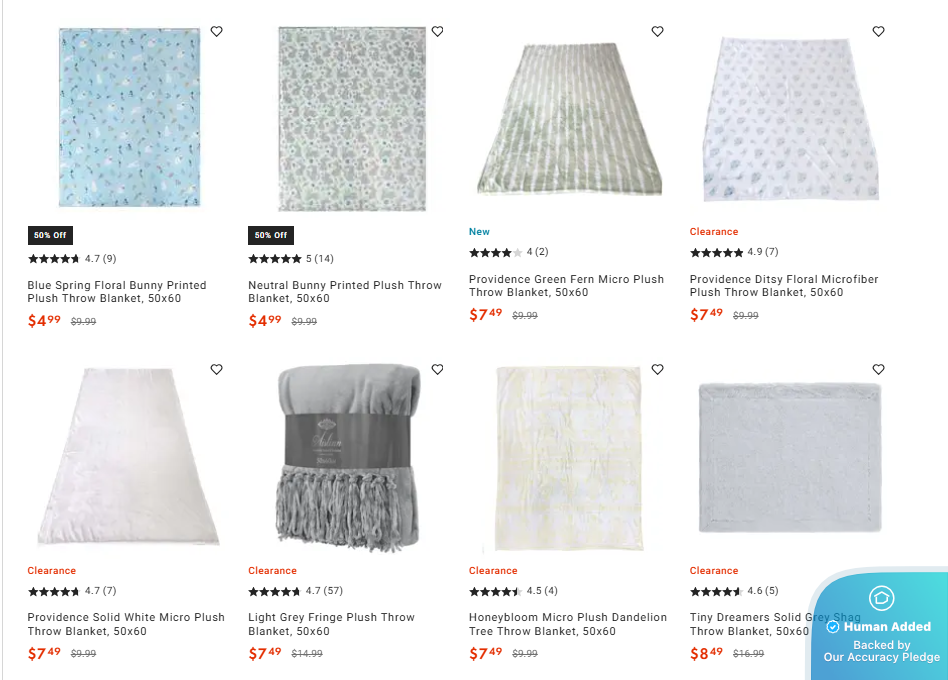Open the Blue Spring Floral Bunny blanket product page
This screenshot has height=680, width=948.
click(115, 291)
